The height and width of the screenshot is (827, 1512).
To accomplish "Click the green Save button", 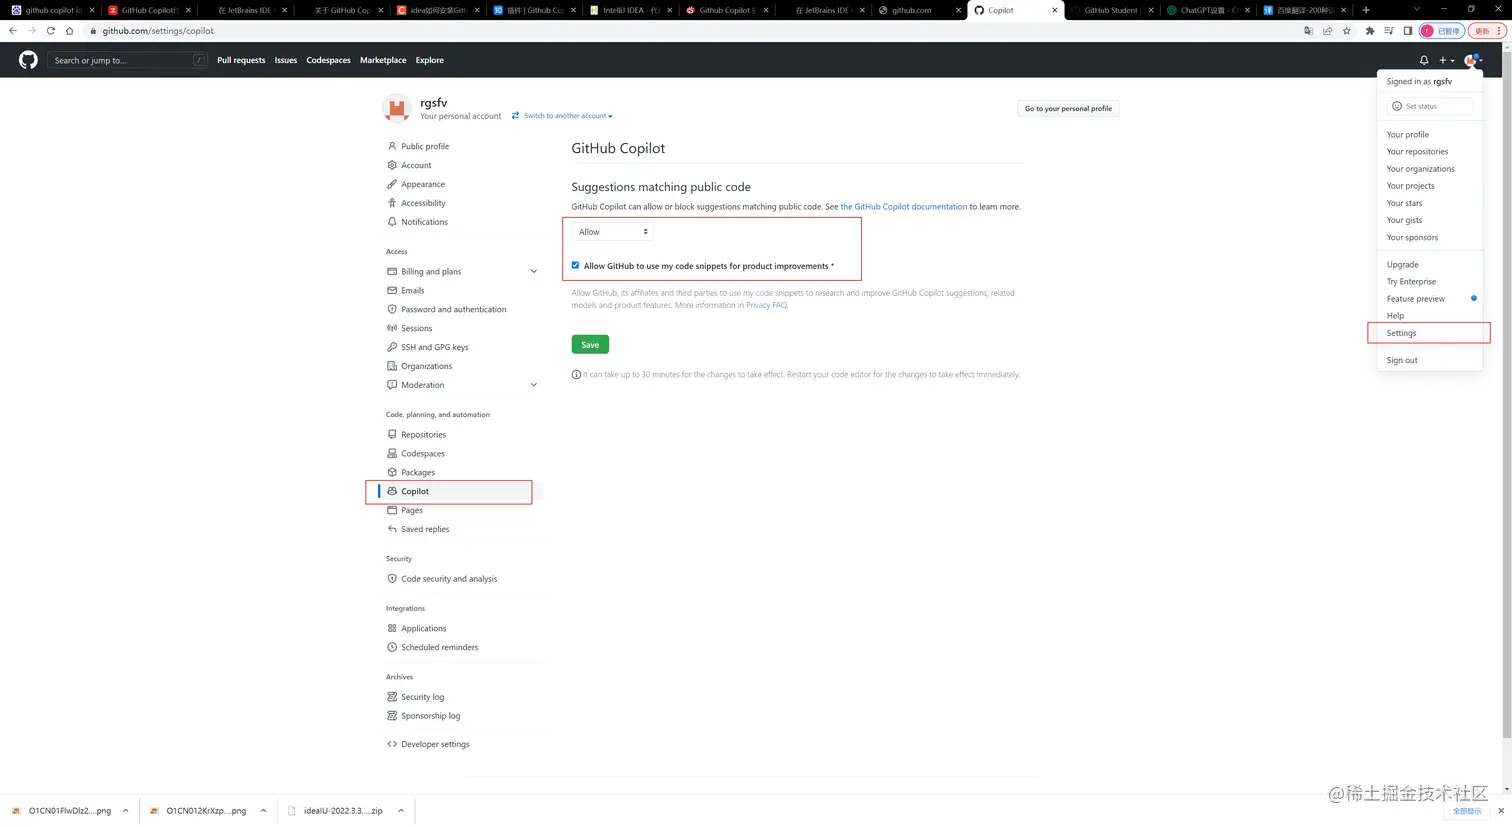I will 589,344.
